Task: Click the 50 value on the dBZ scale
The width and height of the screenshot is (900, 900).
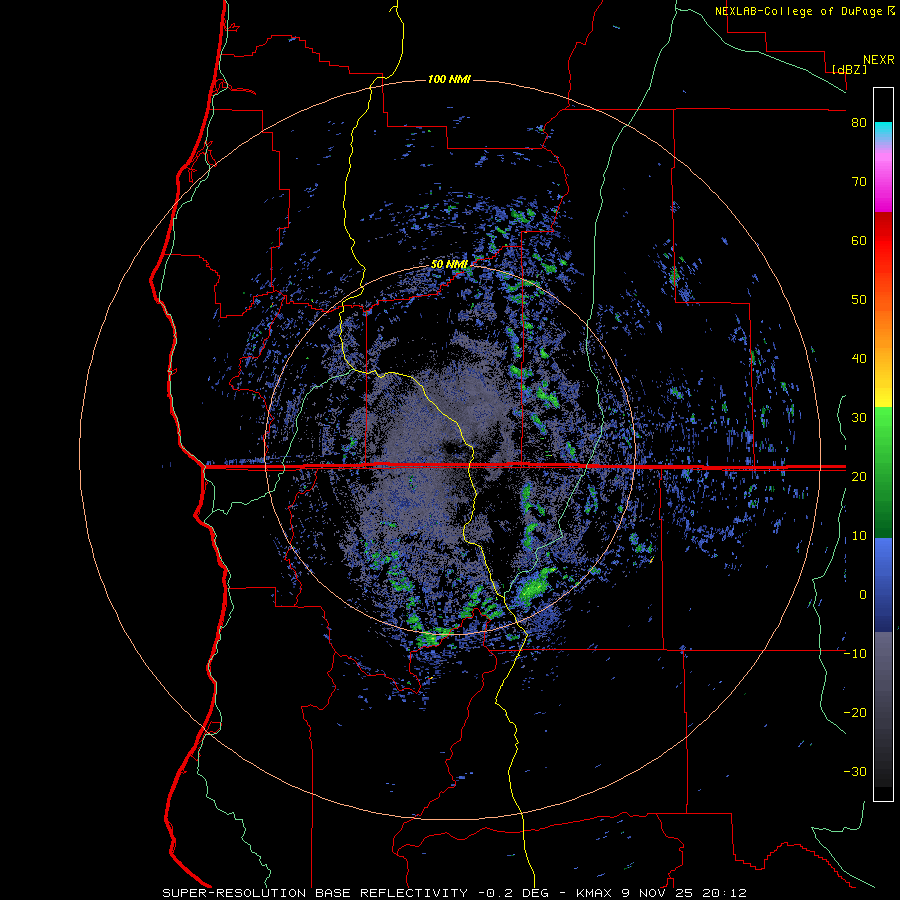Action: 859,300
